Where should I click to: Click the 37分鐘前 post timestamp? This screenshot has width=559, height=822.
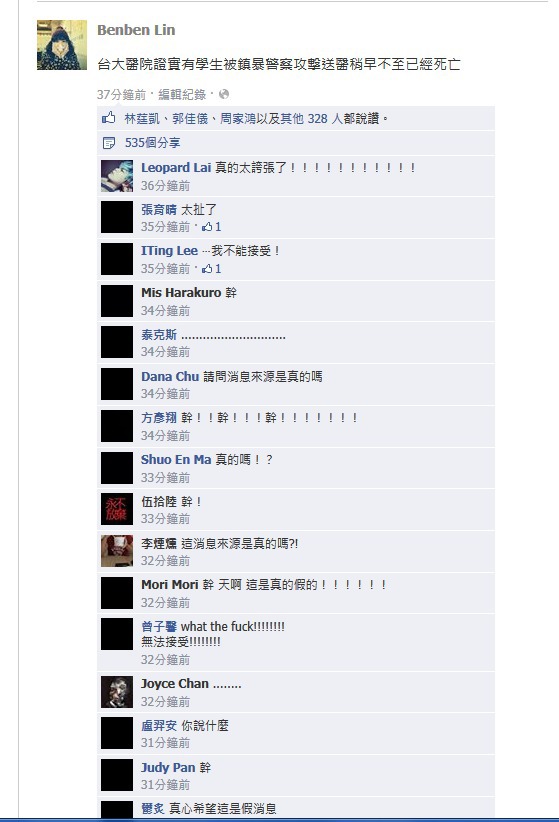121,94
